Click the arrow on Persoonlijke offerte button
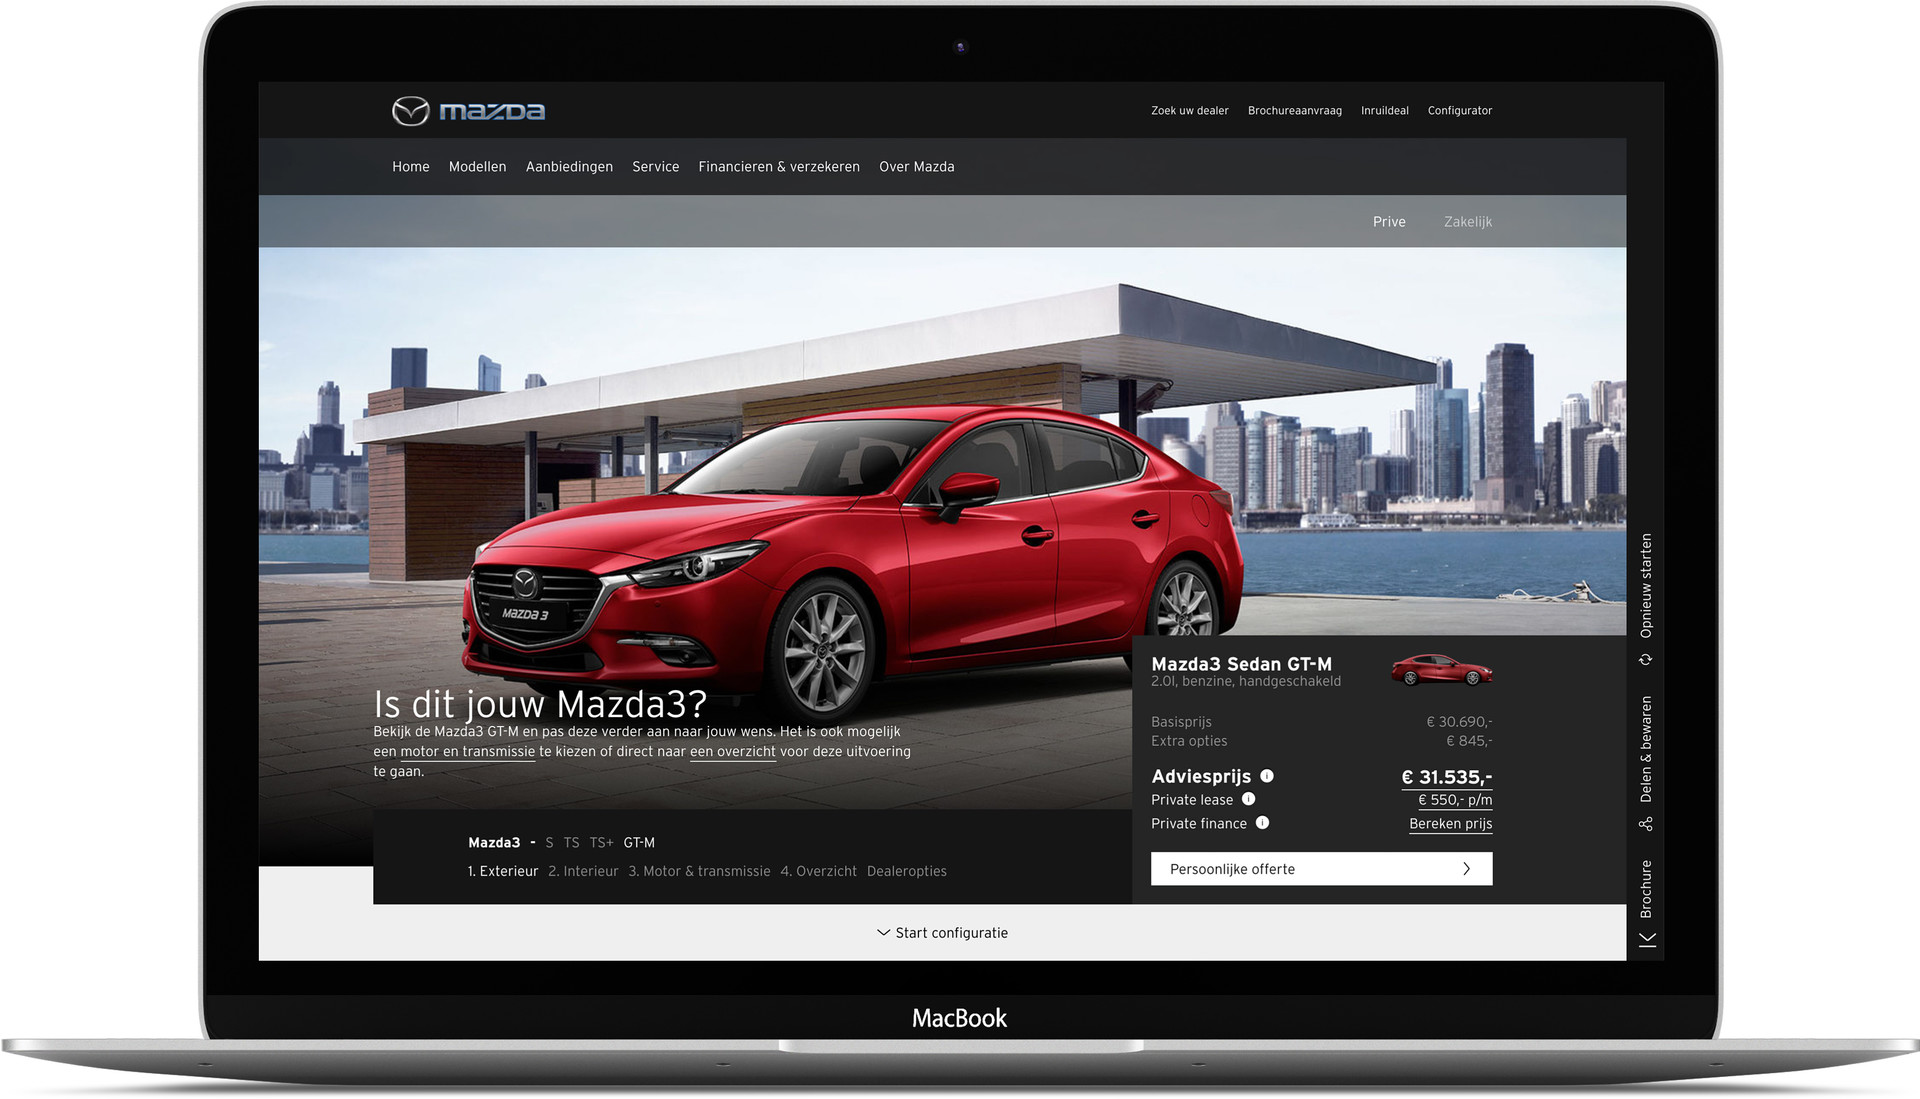 (x=1466, y=869)
